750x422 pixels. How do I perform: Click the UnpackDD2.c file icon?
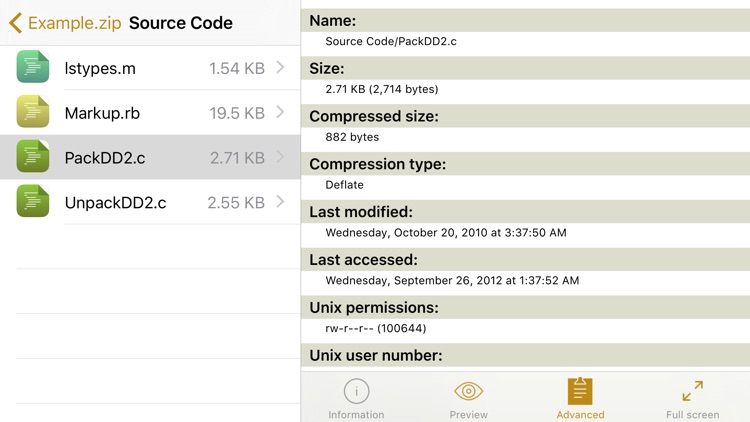[33, 202]
